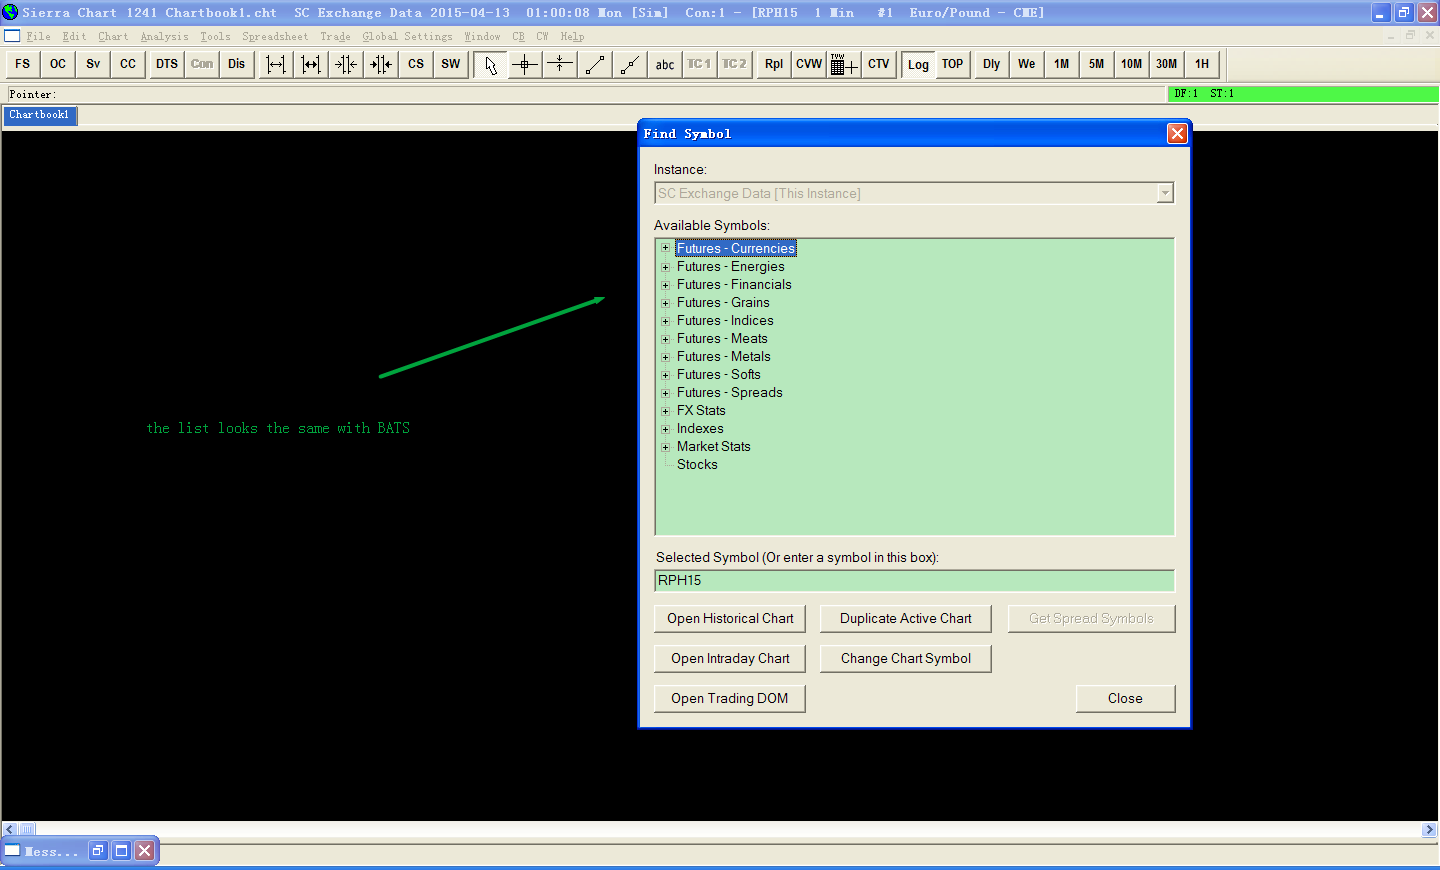Click the Sv toolbar button
Viewport: 1440px width, 870px height.
(x=93, y=64)
